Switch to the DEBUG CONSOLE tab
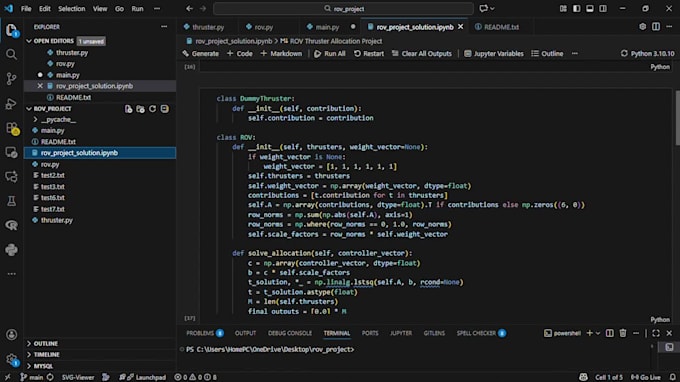The image size is (680, 382). pyautogui.click(x=290, y=333)
